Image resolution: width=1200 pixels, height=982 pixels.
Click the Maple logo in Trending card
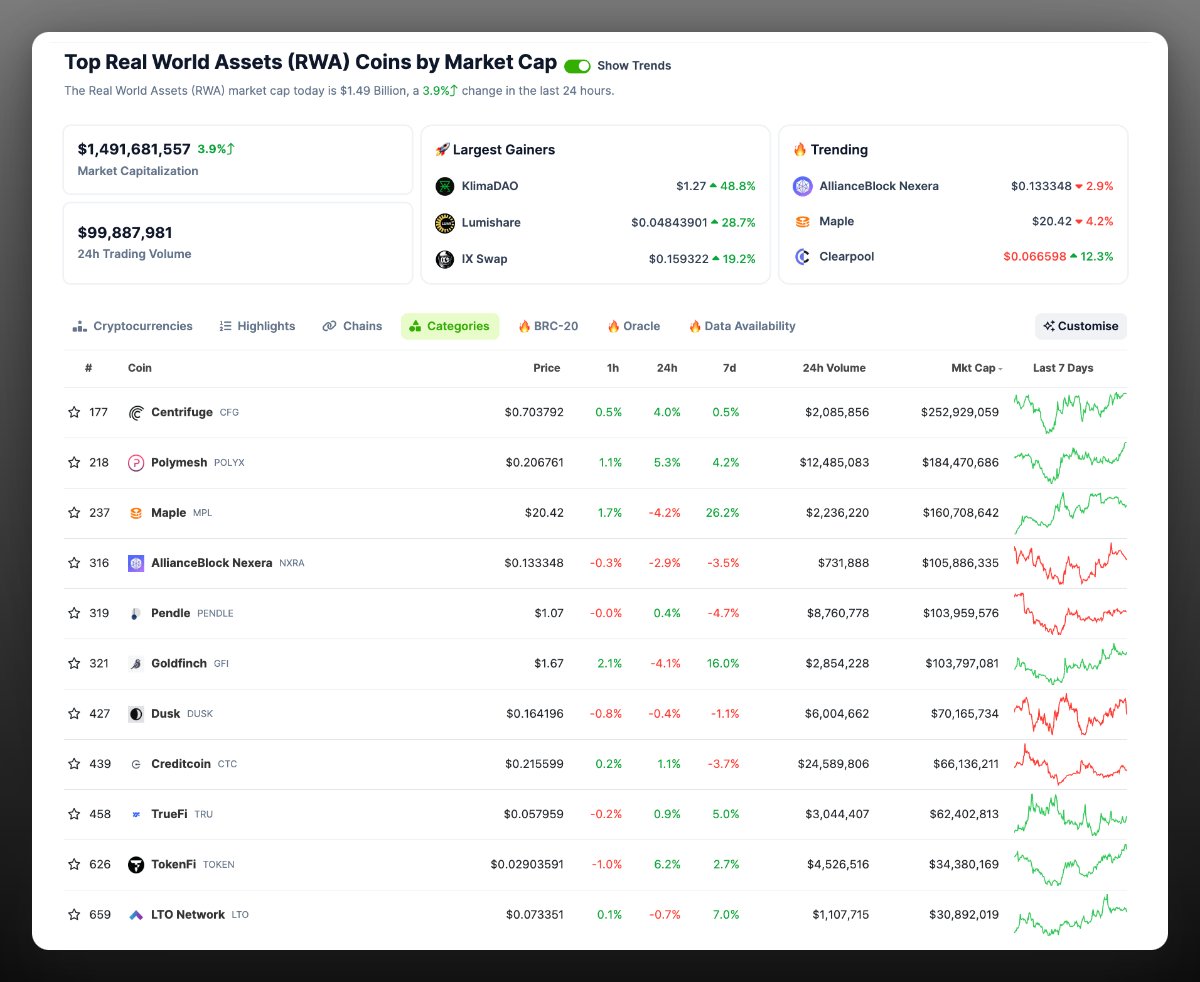pos(803,221)
